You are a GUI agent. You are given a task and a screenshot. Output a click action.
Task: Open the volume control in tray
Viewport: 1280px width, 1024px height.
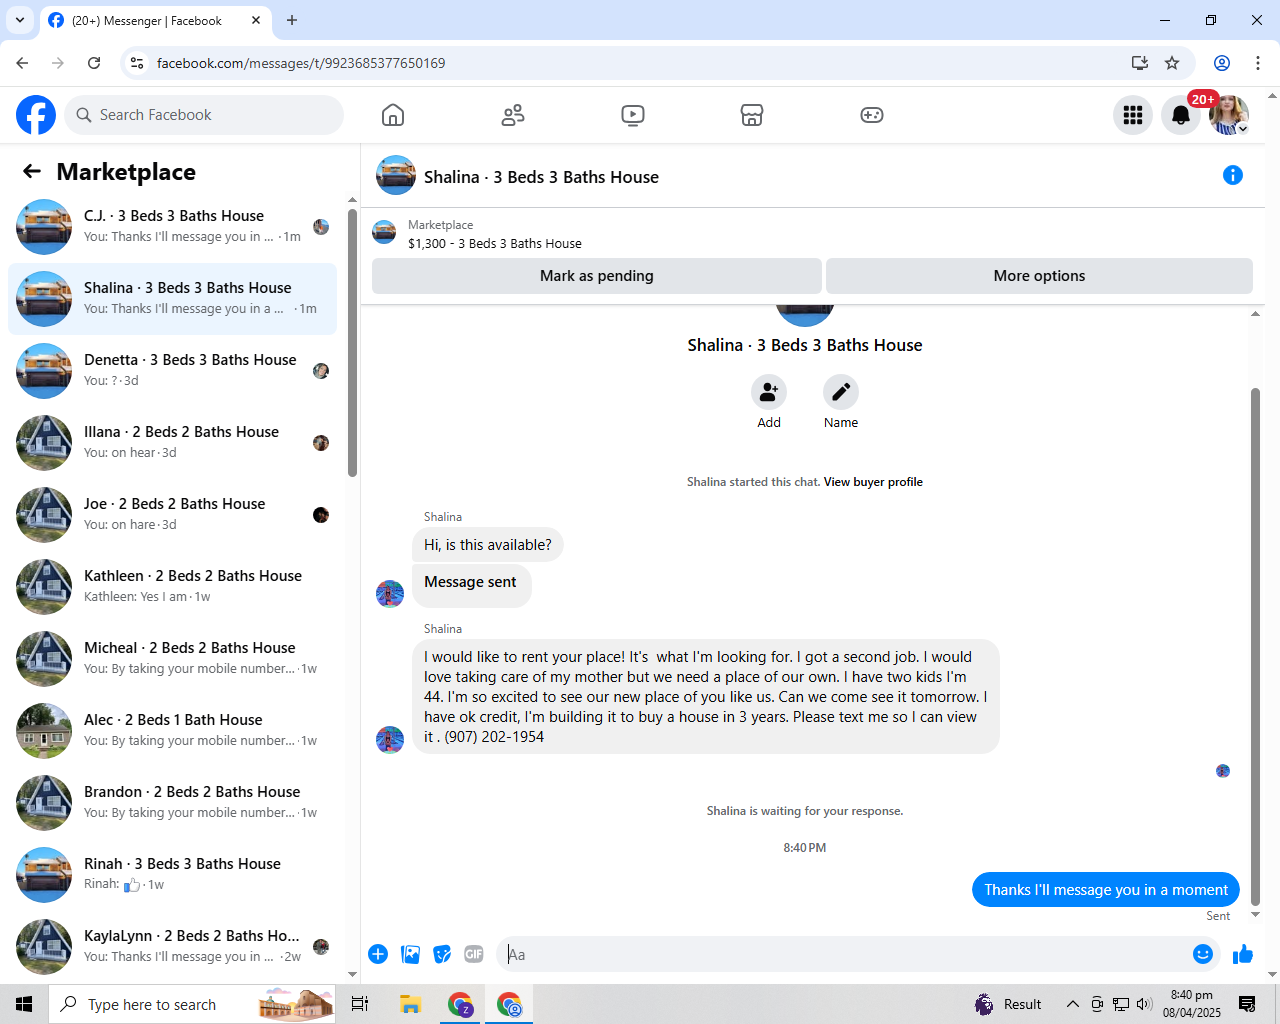(x=1144, y=1004)
